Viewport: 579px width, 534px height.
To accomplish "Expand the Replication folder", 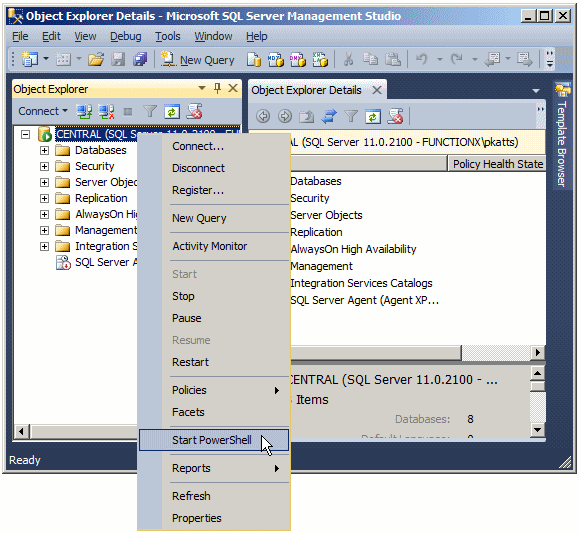I will click(44, 198).
